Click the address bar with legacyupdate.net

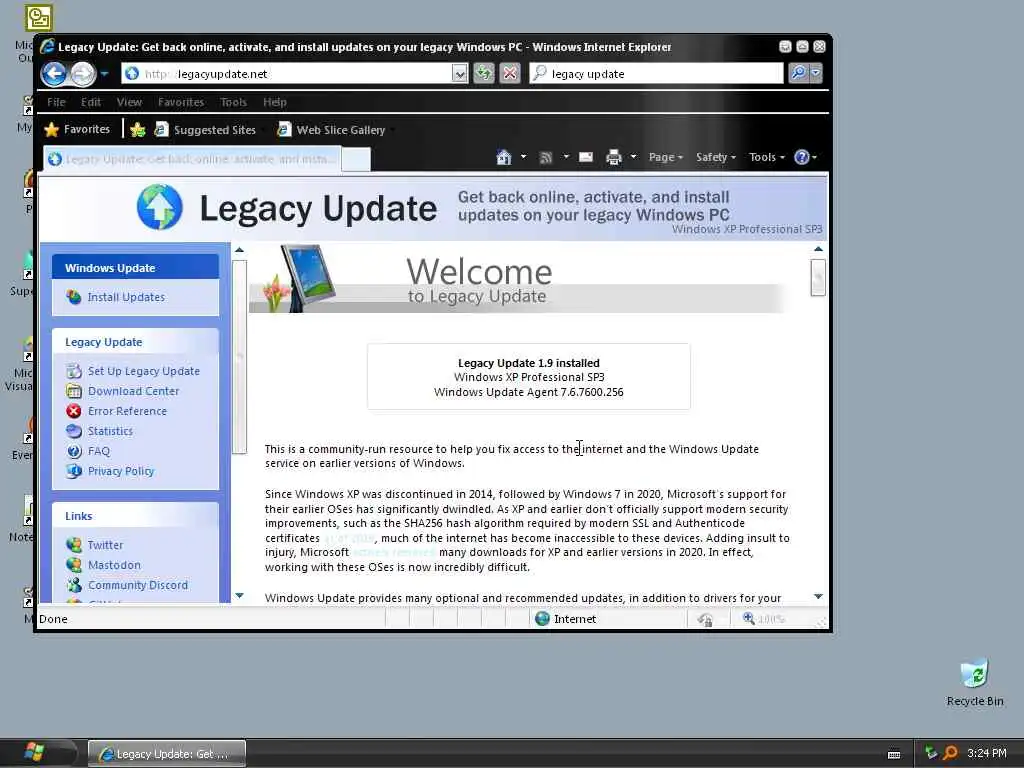(287, 74)
